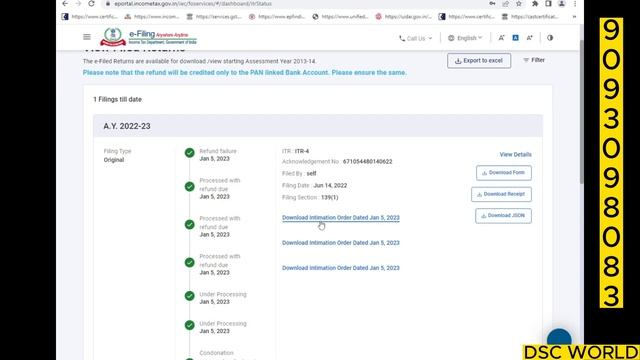
Task: Open the castcertificat bookmark
Action: point(530,17)
